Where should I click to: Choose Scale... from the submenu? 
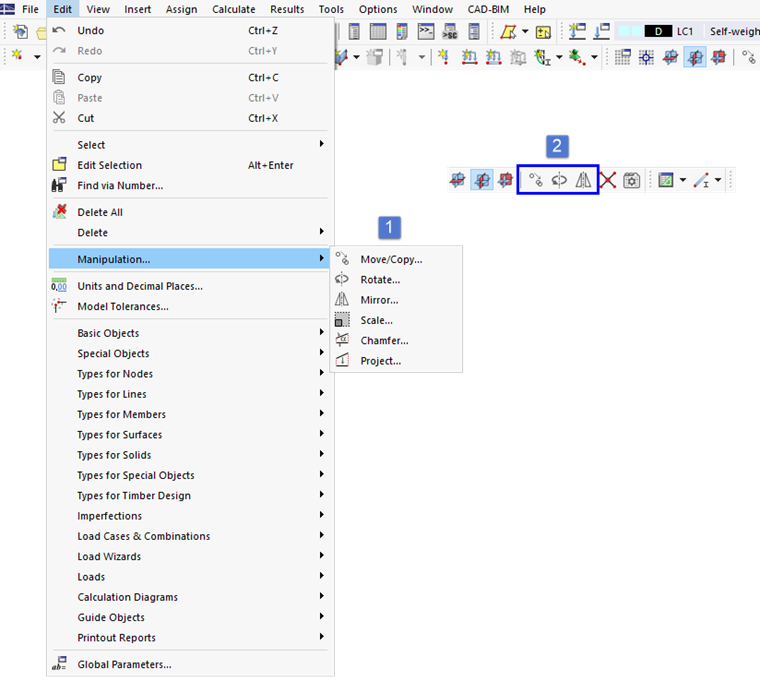(x=396, y=320)
